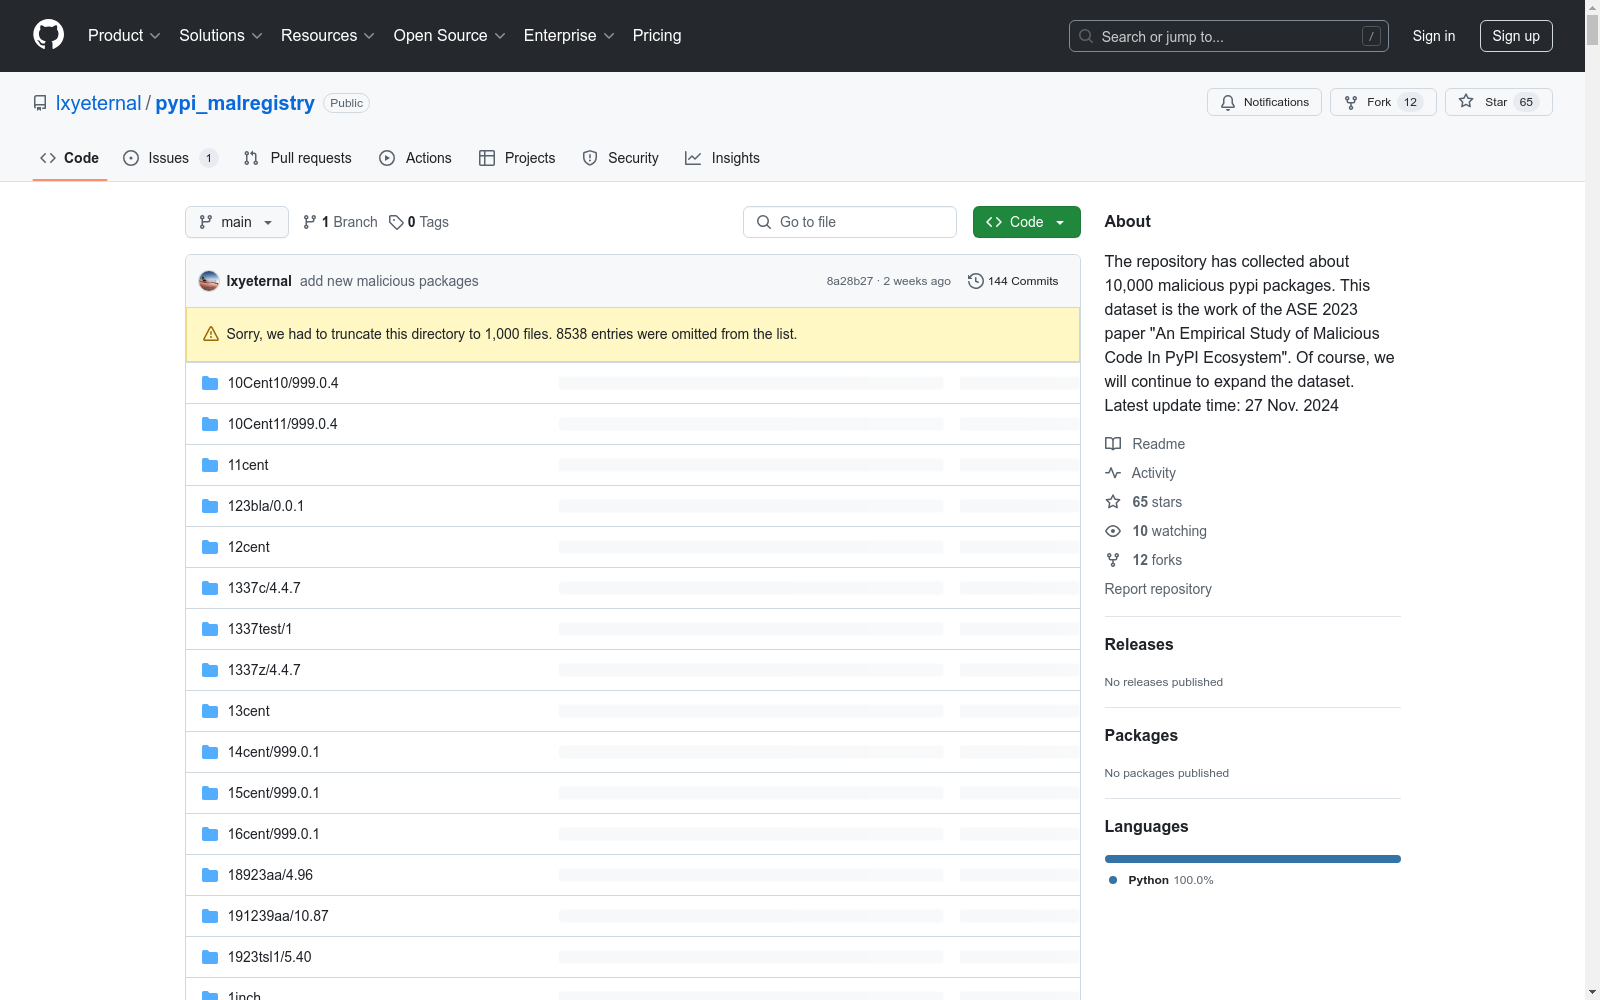This screenshot has width=1600, height=1000.
Task: Select the eye icon next to 10 watching
Action: (1113, 531)
